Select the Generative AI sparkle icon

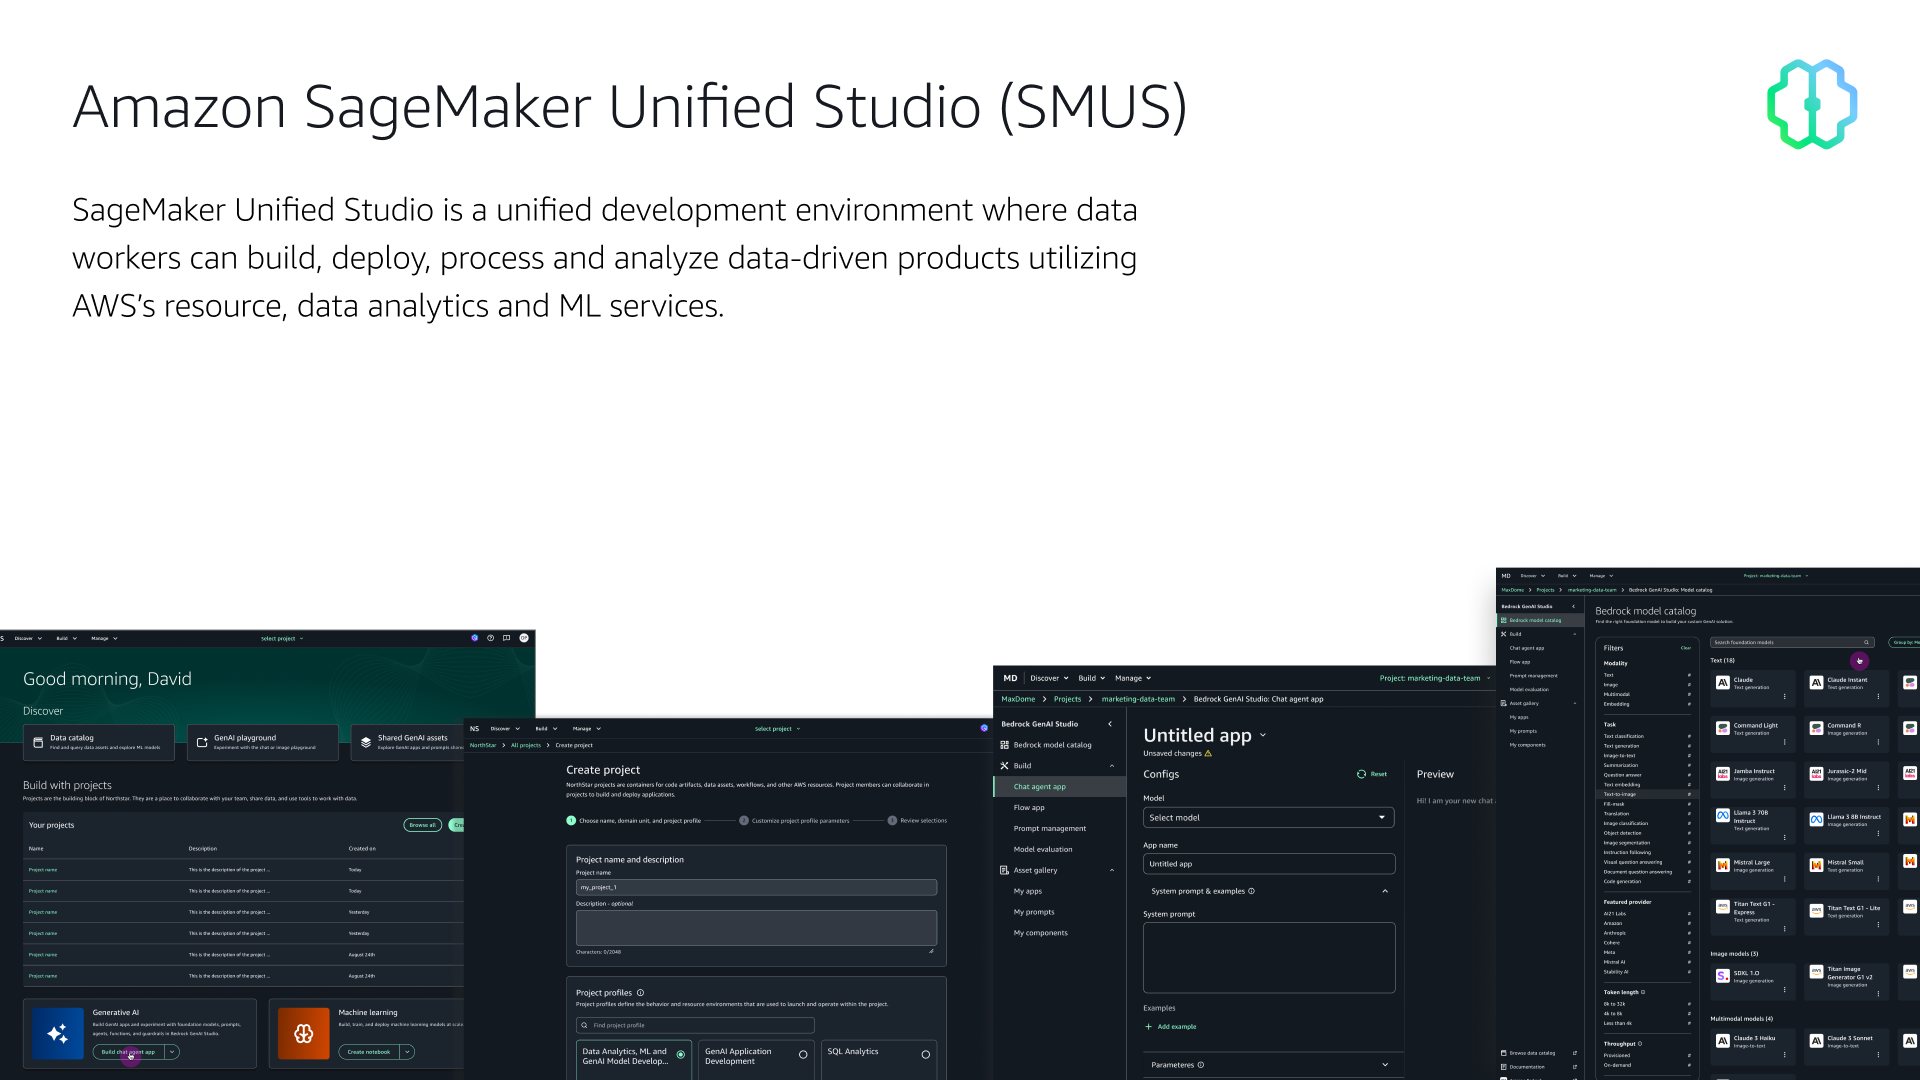(x=57, y=1033)
